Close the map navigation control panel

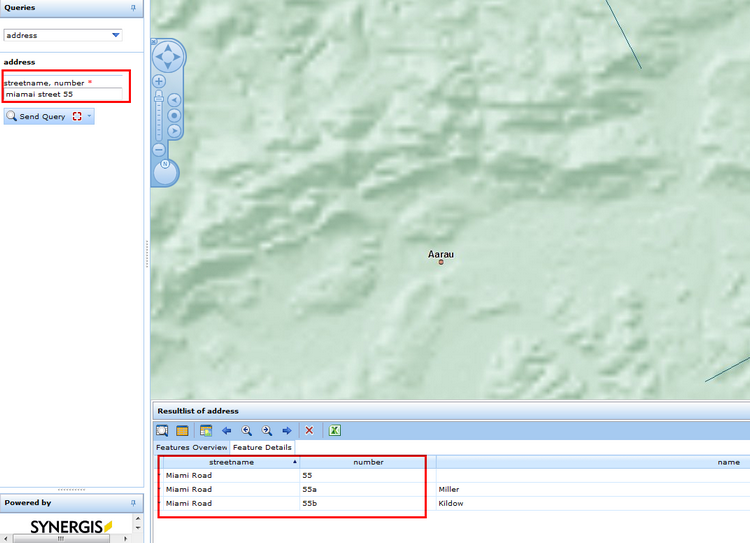coord(154,42)
